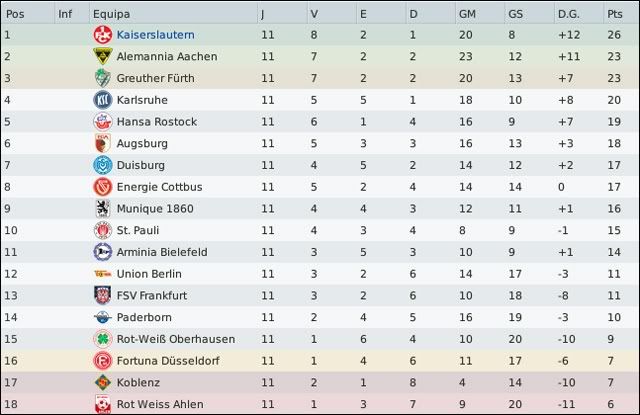Sort table by Equipa column header
Viewport: 640px width, 415px height.
point(109,13)
